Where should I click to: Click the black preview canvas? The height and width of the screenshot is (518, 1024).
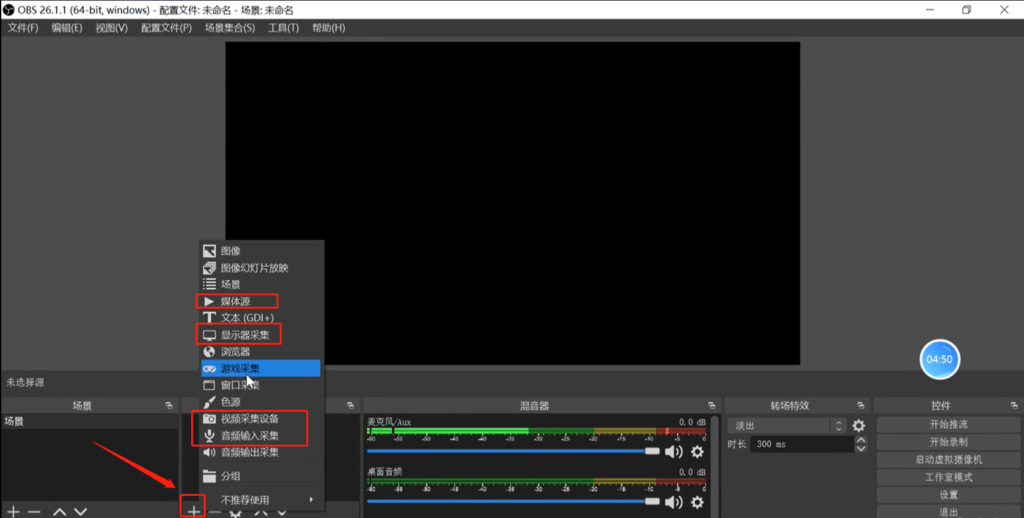(513, 203)
